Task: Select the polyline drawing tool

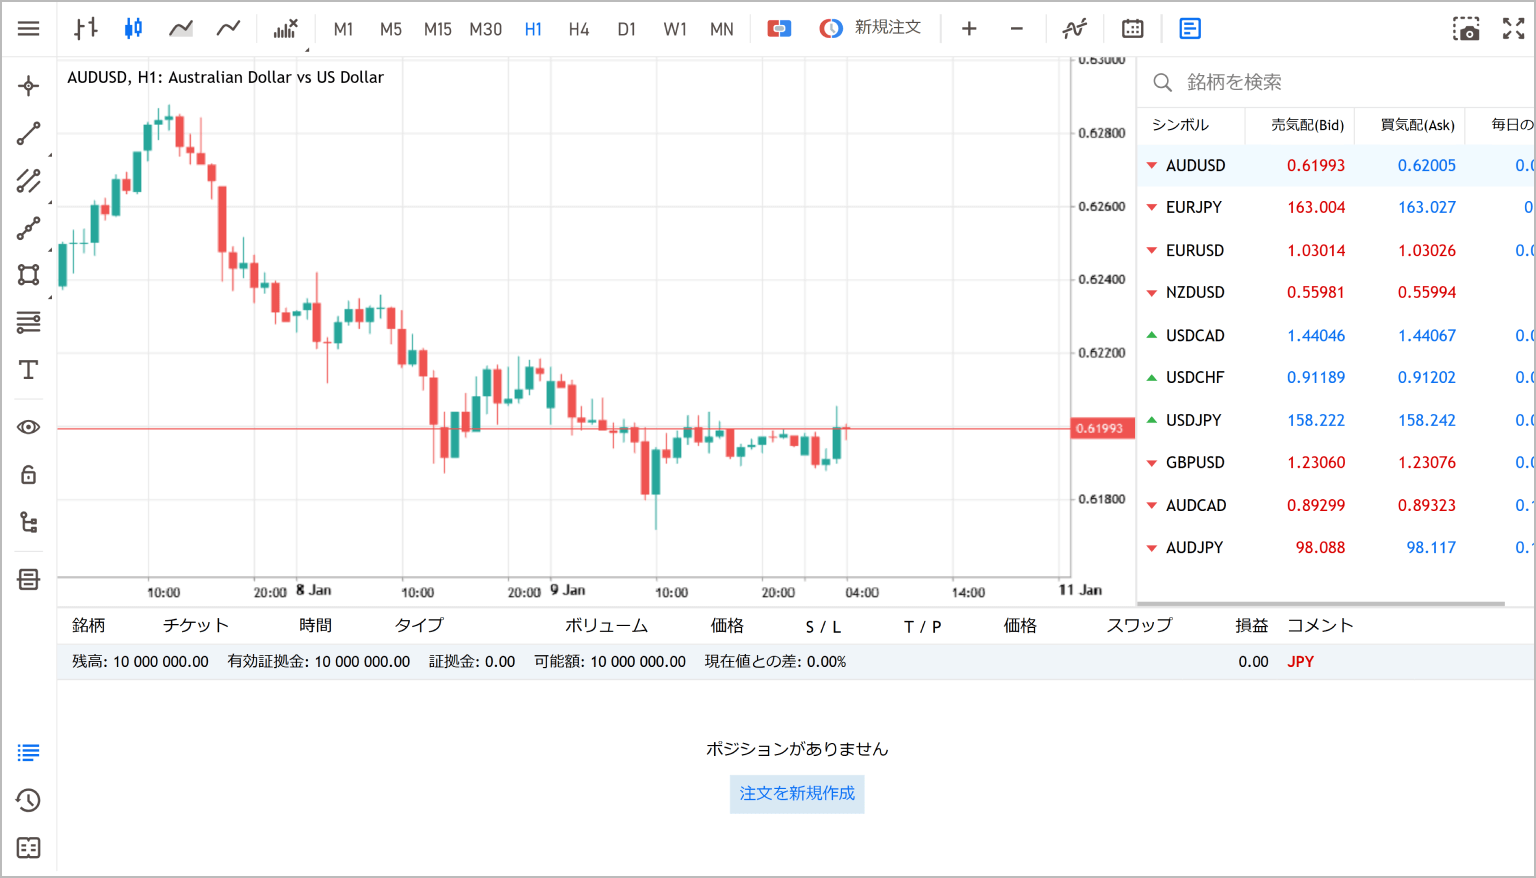Action: click(x=29, y=228)
